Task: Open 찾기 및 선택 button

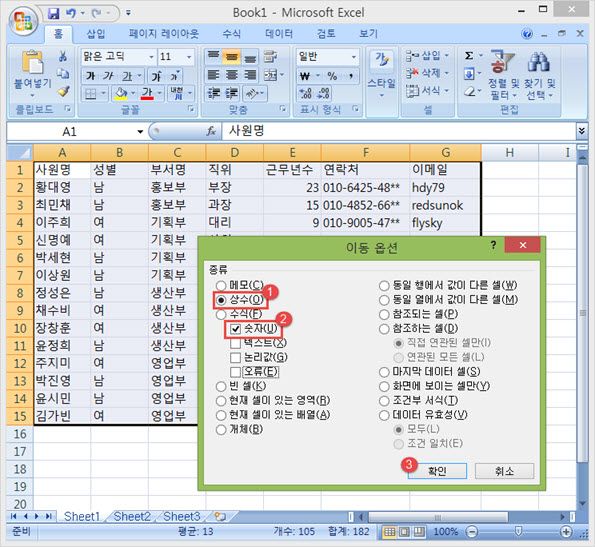Action: point(540,75)
